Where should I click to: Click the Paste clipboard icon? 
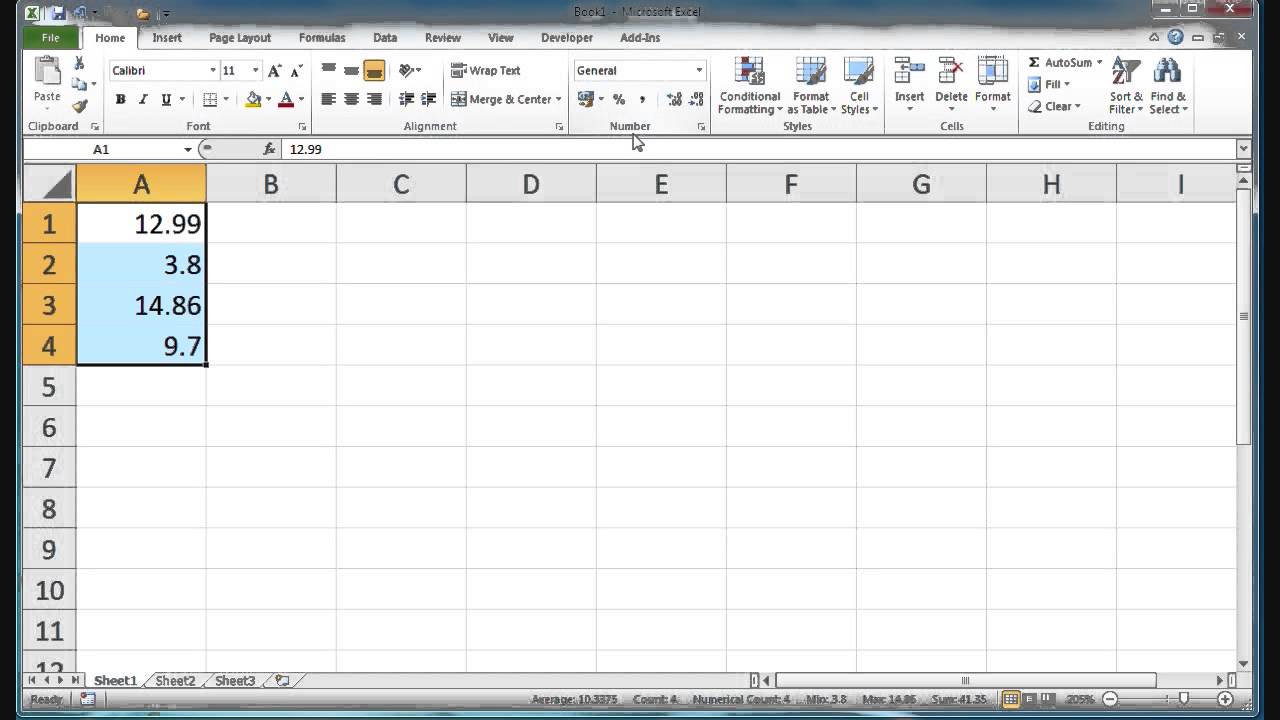click(x=47, y=72)
